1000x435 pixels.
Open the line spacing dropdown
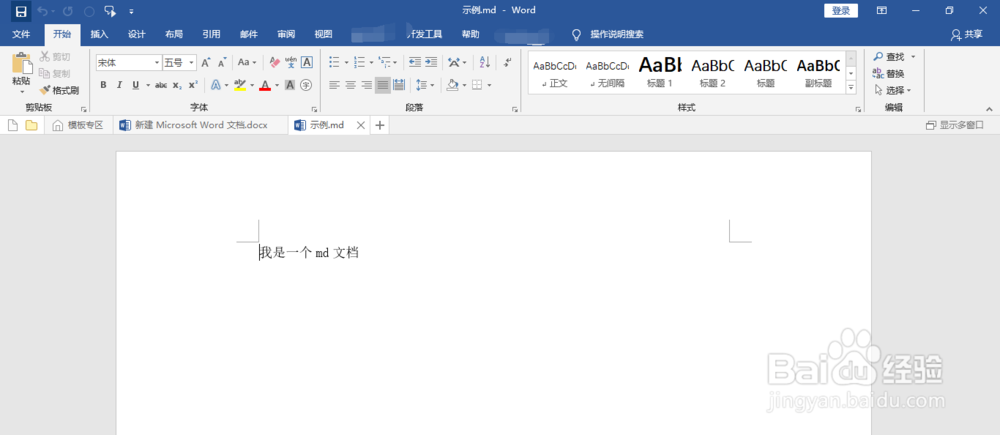[425, 85]
